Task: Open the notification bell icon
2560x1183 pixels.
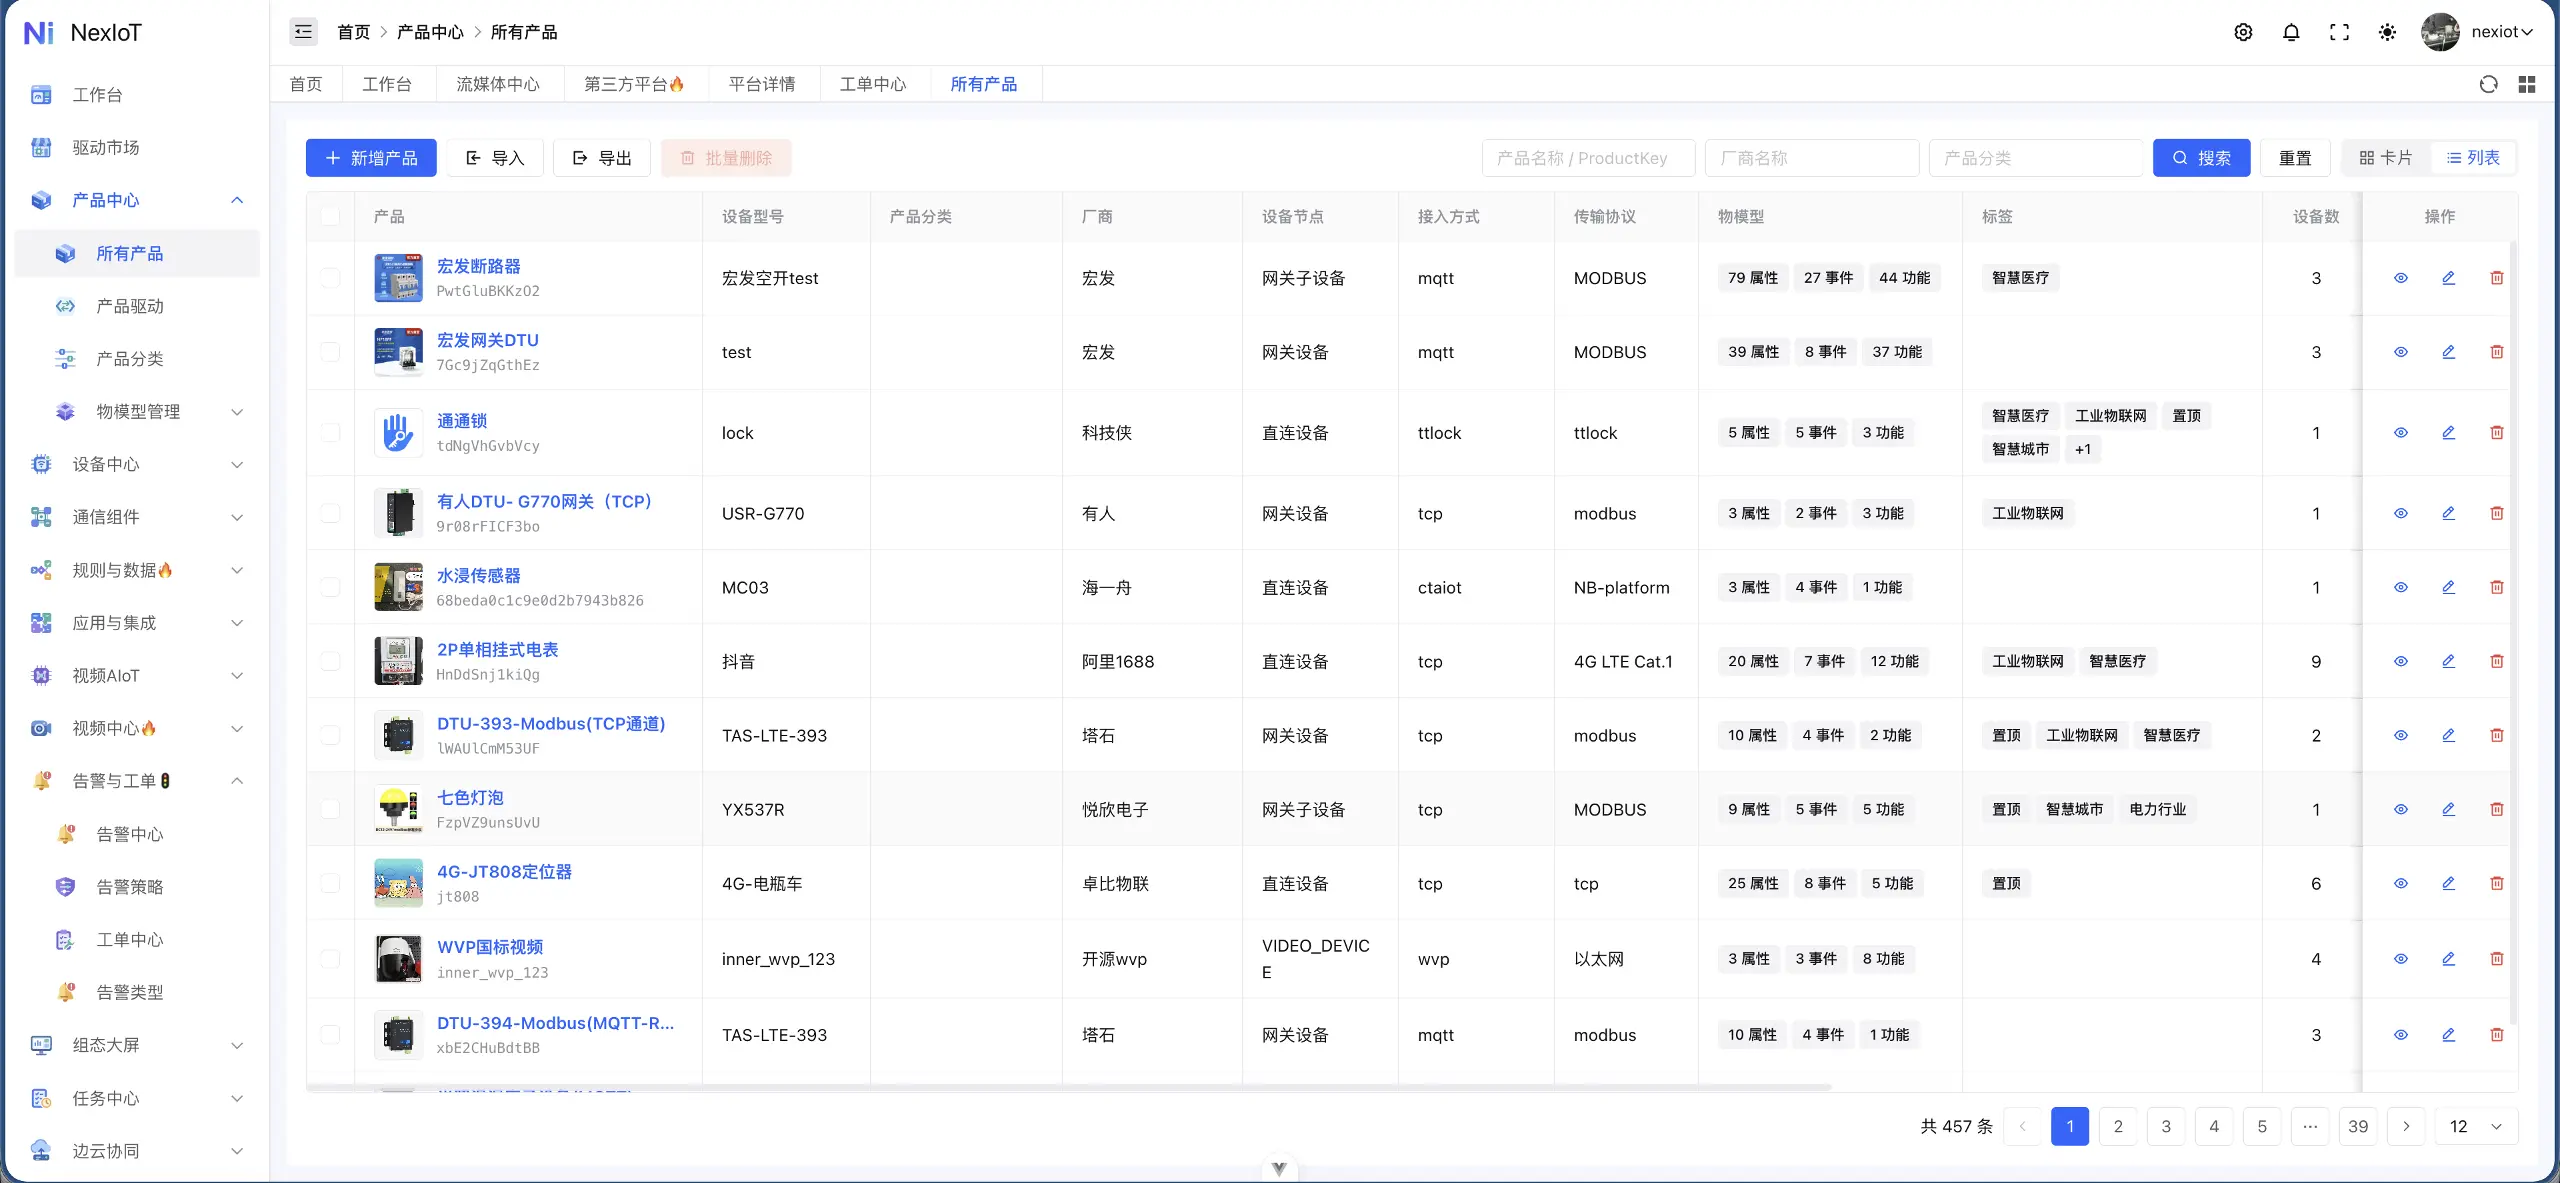Action: click(x=2291, y=32)
